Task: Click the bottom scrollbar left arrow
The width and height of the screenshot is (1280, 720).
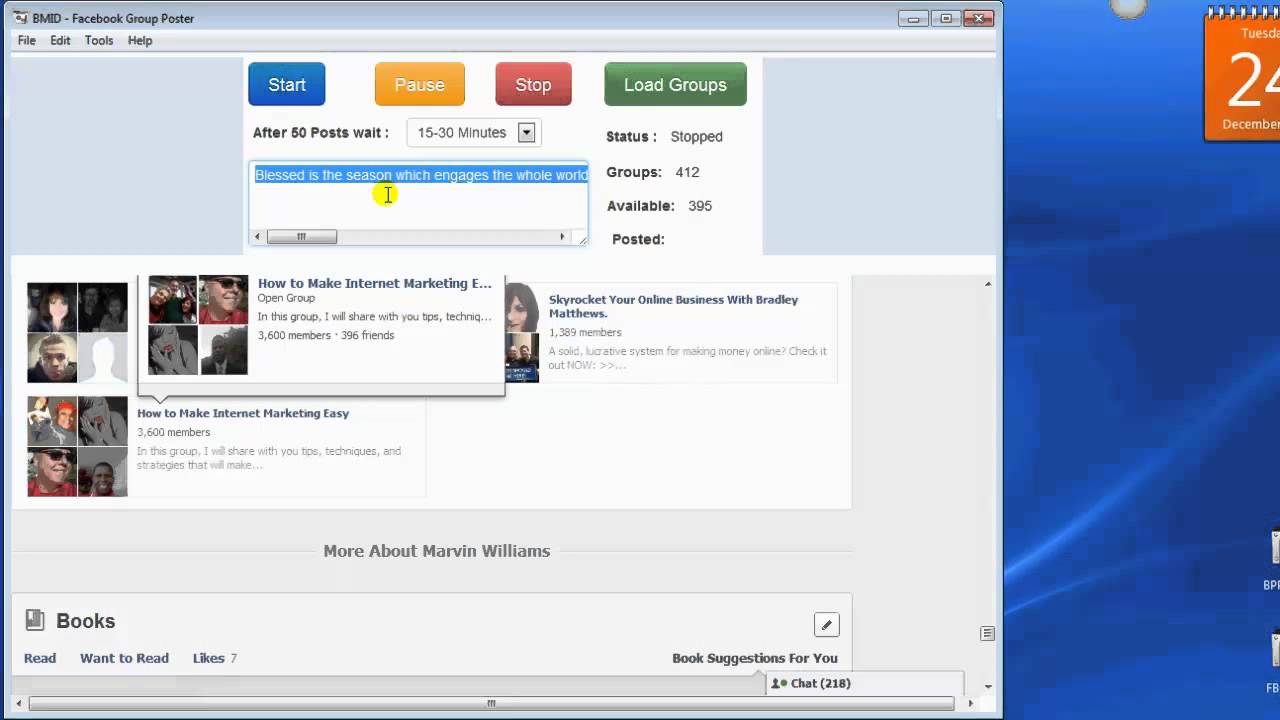Action: point(18,703)
